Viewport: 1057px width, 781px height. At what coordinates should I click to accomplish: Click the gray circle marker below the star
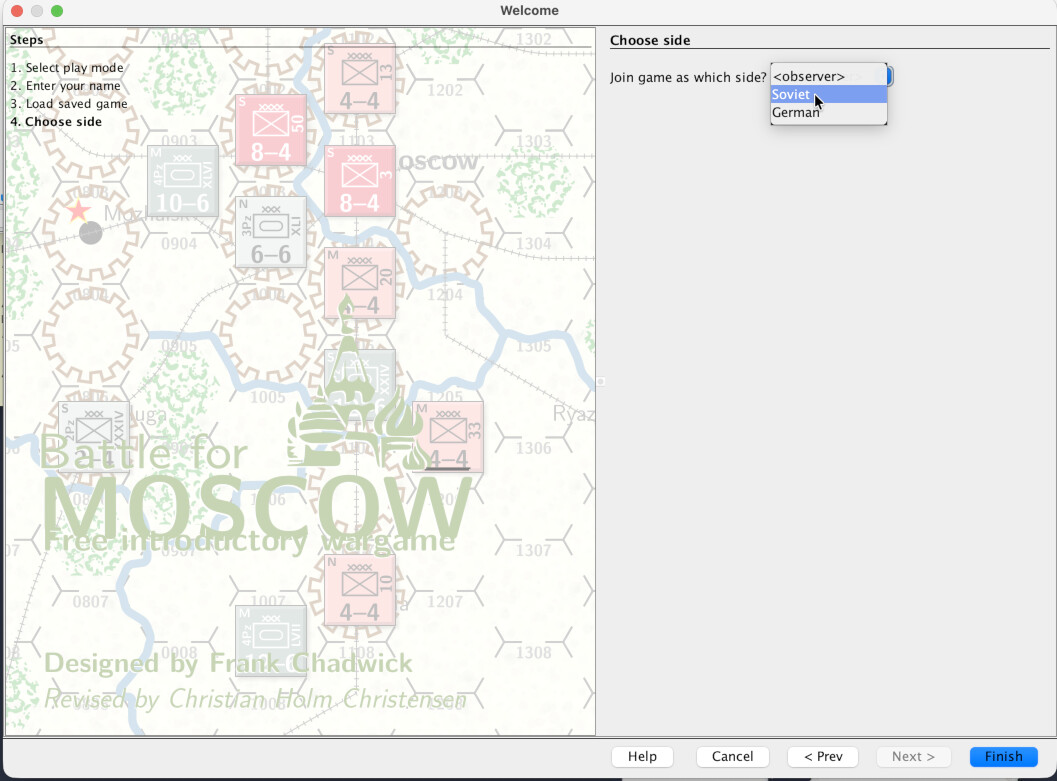point(91,233)
